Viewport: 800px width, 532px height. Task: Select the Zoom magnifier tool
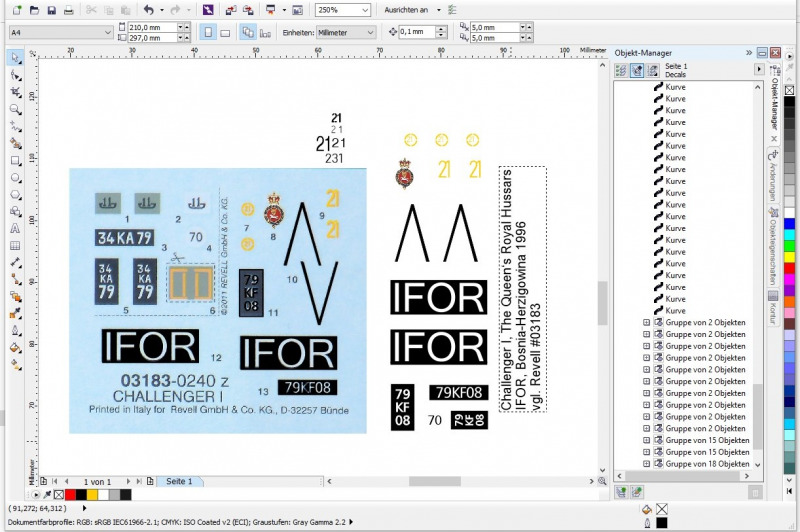pos(15,109)
